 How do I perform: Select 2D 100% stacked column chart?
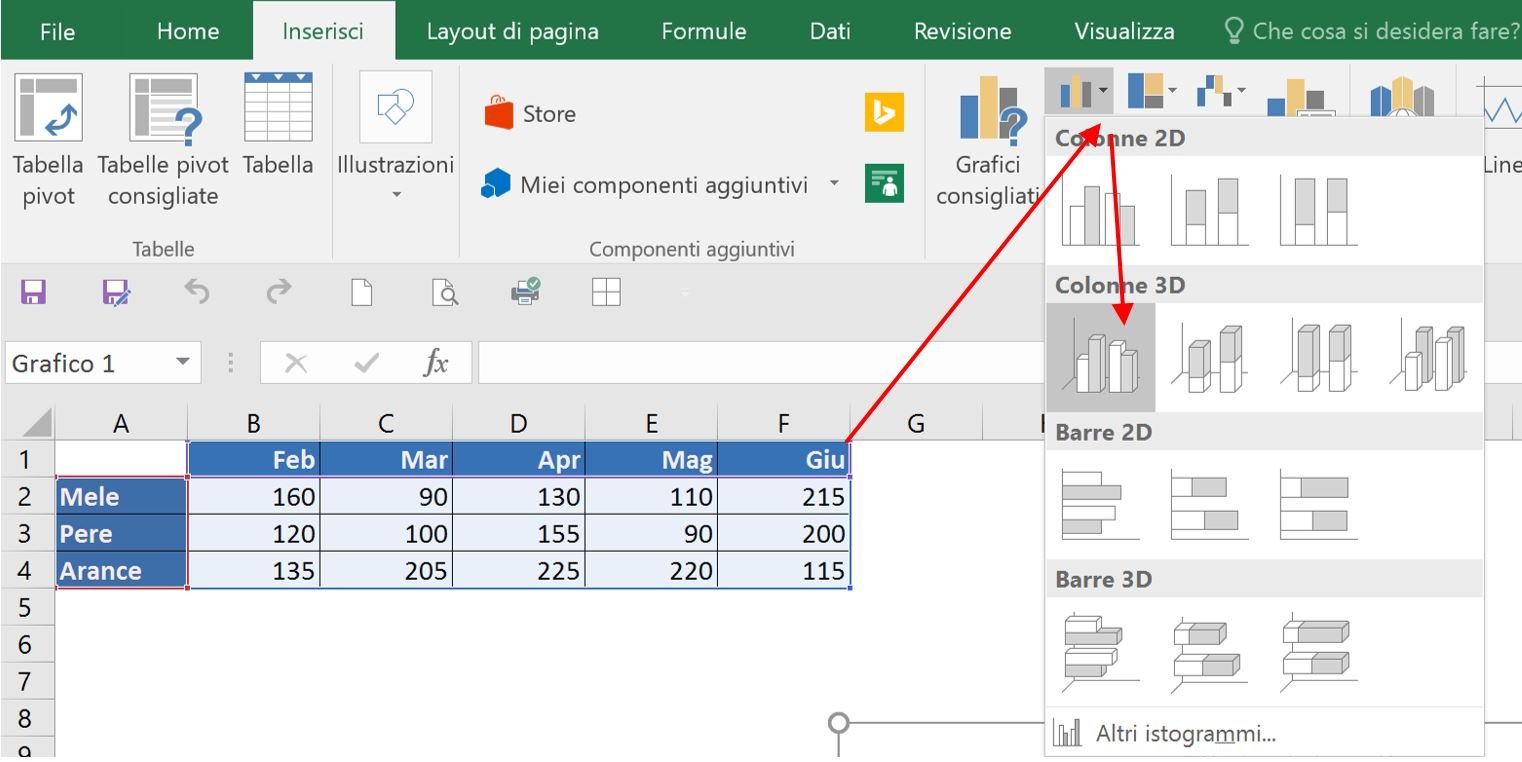pyautogui.click(x=1318, y=210)
